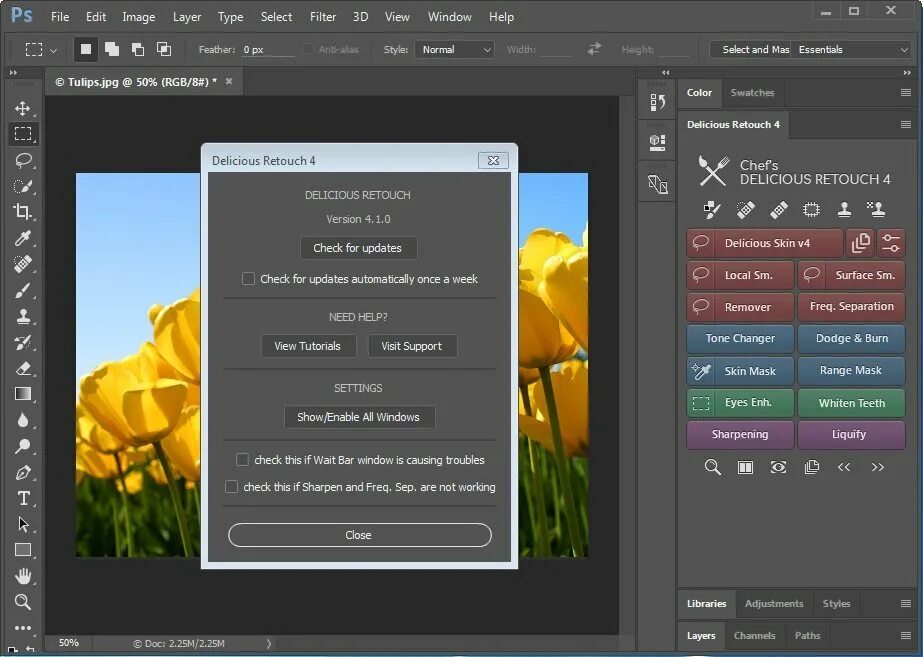Open the Color panel options menu
The image size is (923, 657).
tap(906, 92)
